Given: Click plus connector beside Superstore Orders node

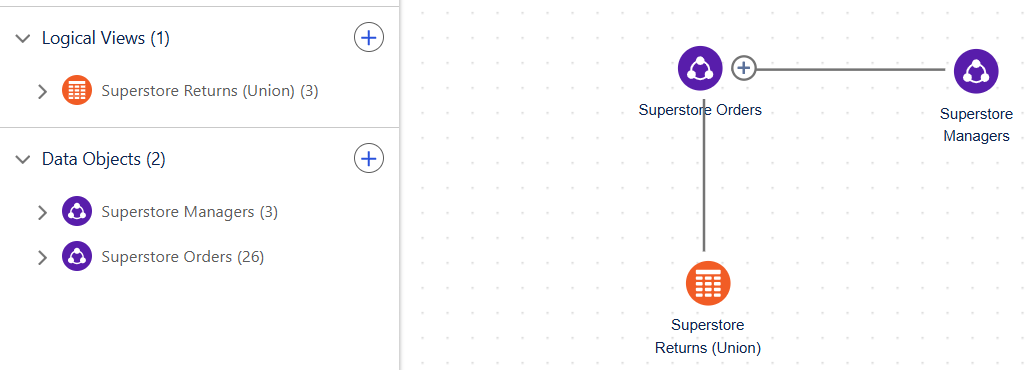Looking at the screenshot, I should coord(744,67).
